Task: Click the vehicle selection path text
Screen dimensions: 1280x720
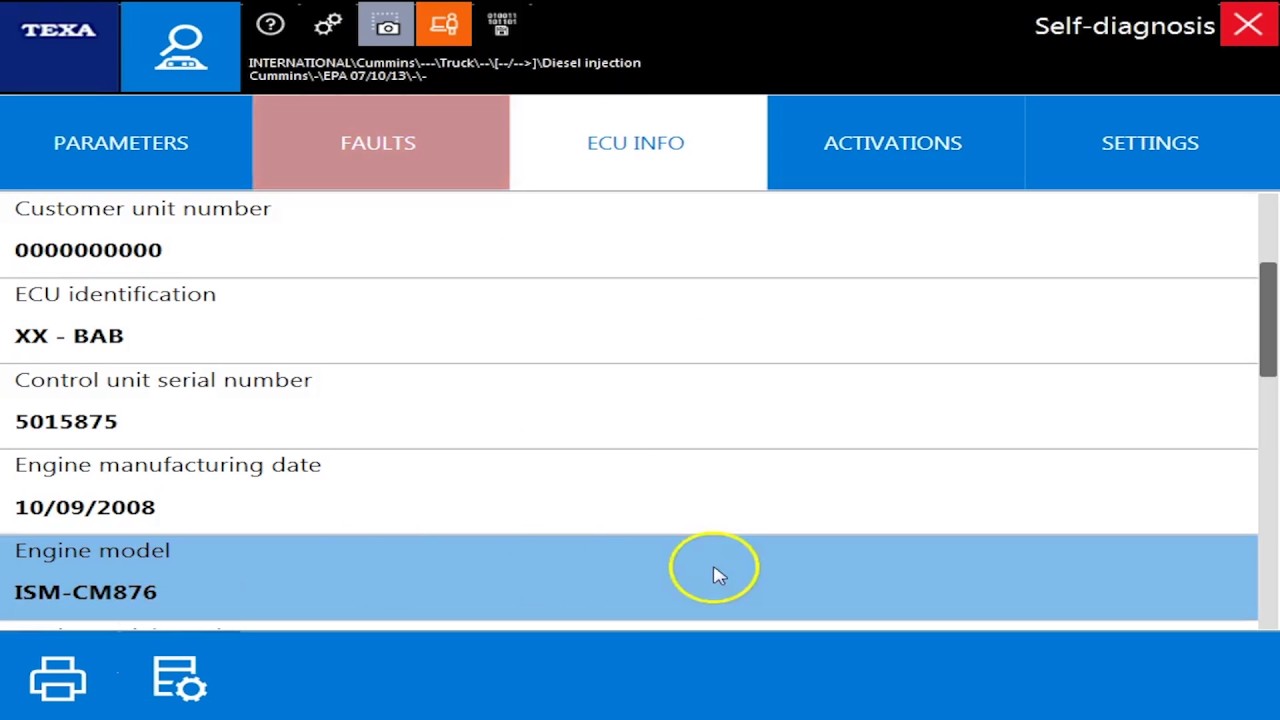Action: [x=445, y=69]
